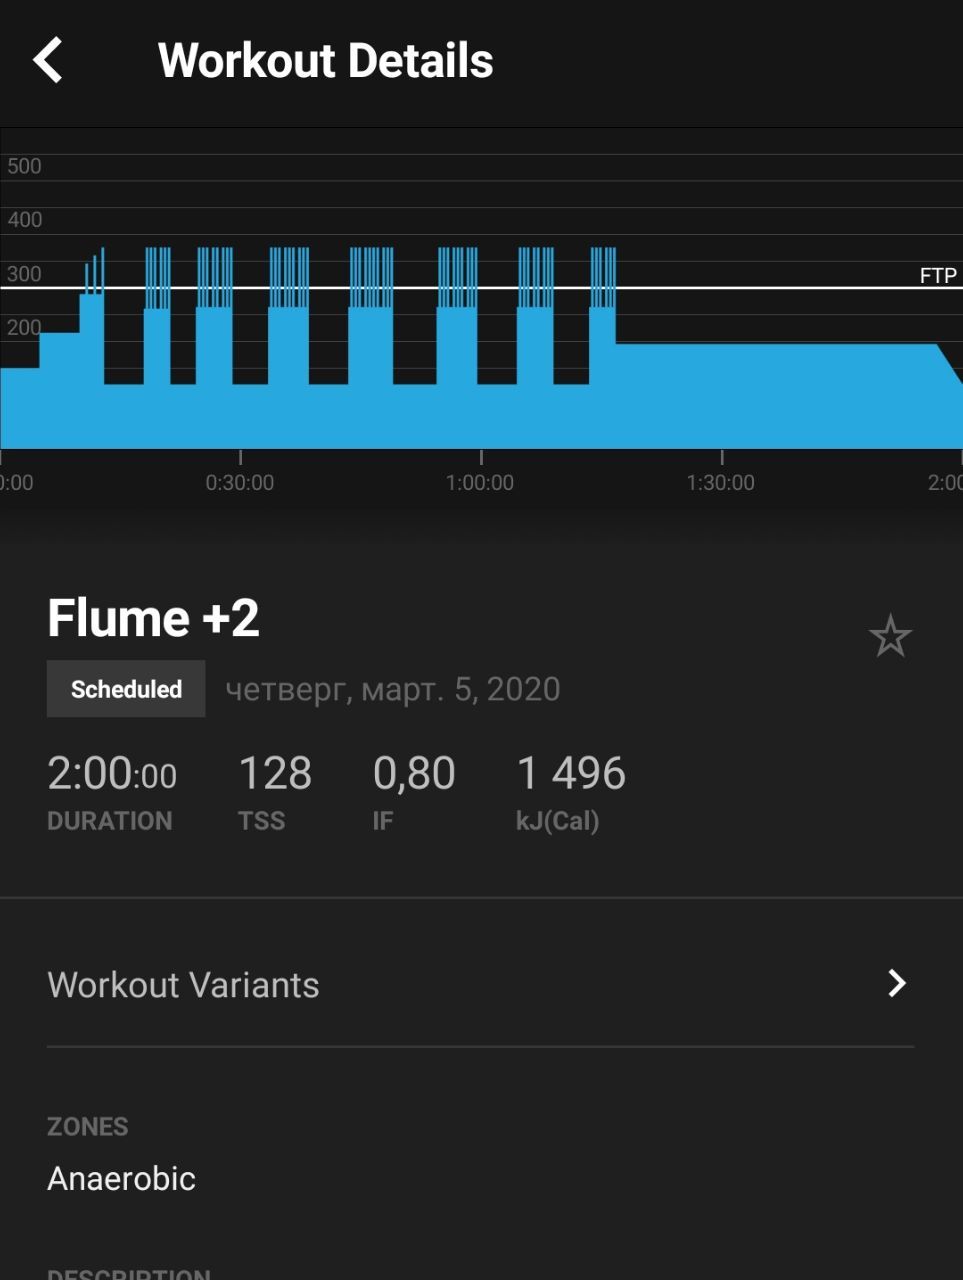Screen dimensions: 963x1280
Task: Tap the 2:00:00 duration value
Action: pos(112,774)
